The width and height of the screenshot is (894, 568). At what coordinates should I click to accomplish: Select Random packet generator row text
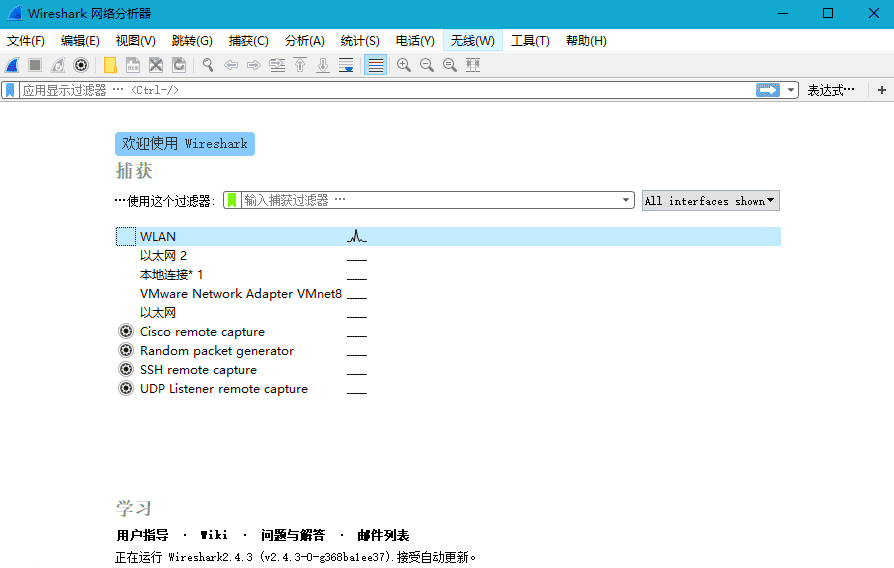pos(217,351)
